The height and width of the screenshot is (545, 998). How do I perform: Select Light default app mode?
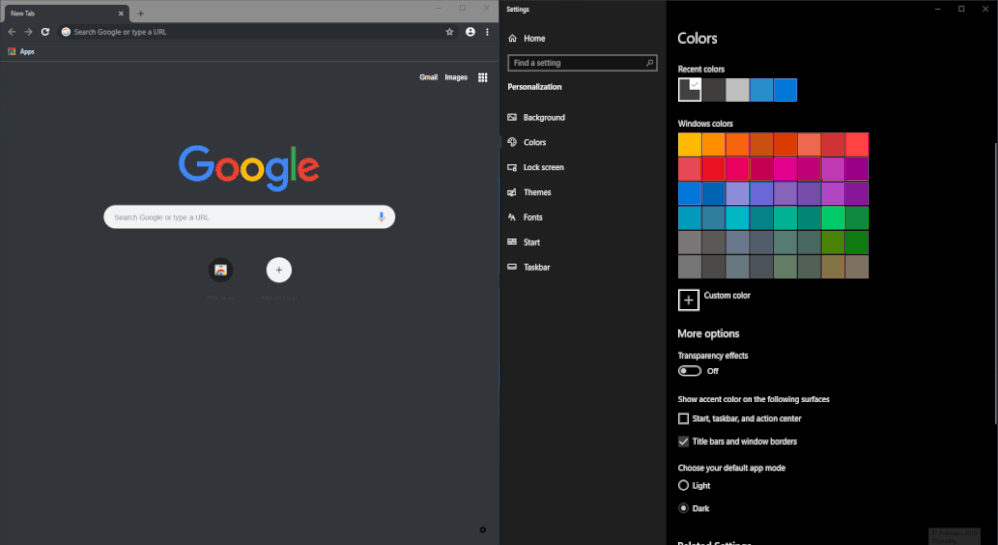(683, 485)
